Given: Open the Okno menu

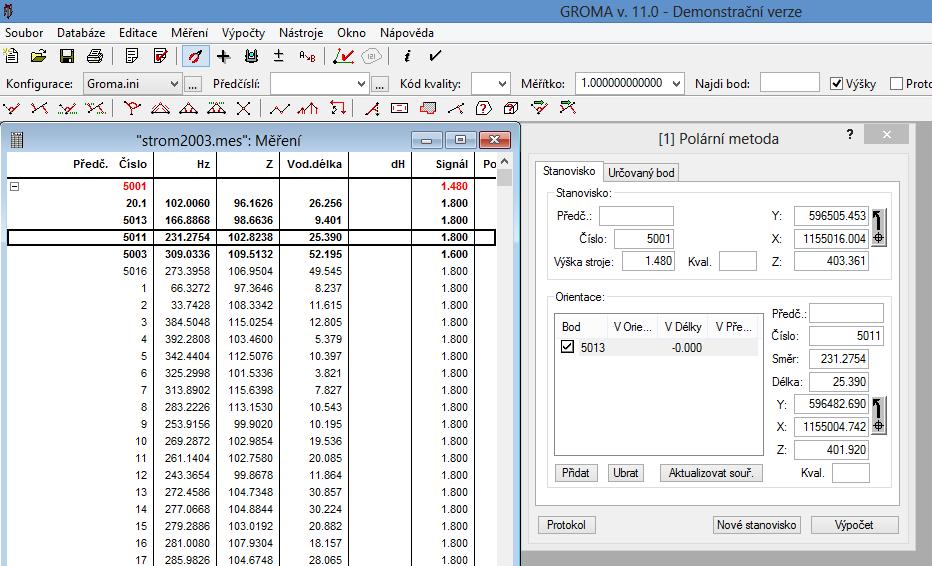Looking at the screenshot, I should click(351, 33).
